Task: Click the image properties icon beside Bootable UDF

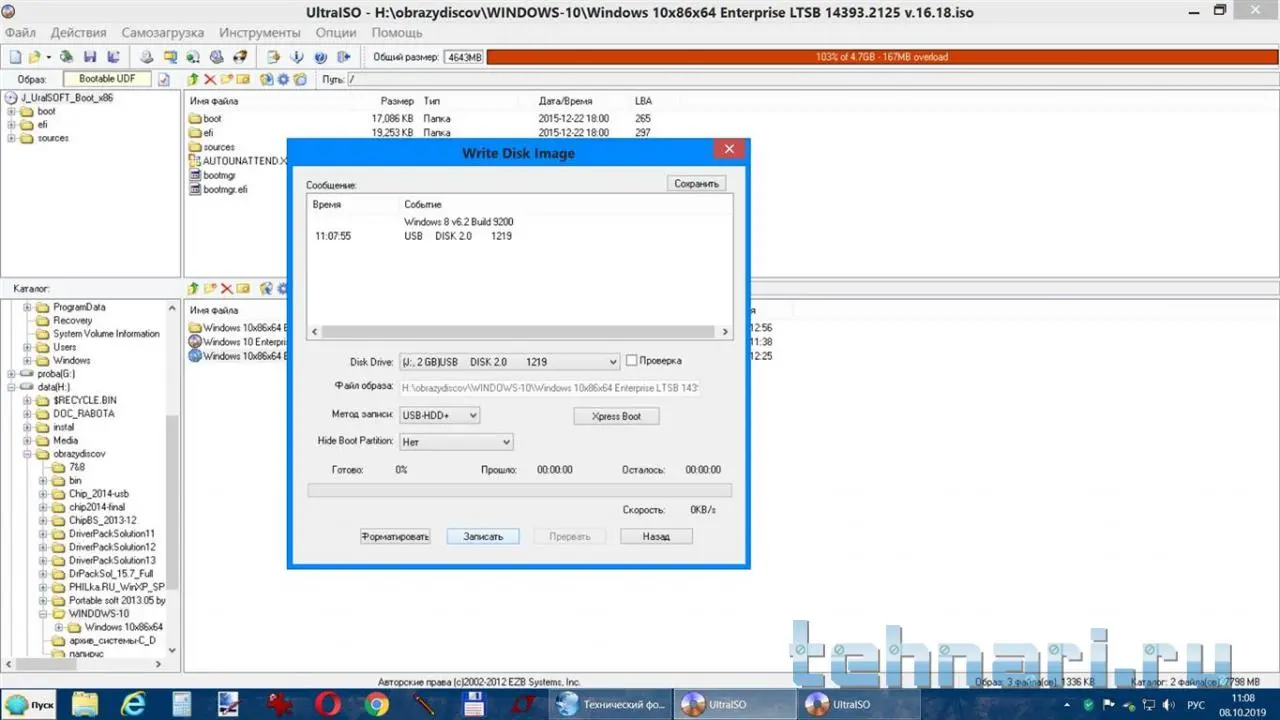Action: point(165,79)
